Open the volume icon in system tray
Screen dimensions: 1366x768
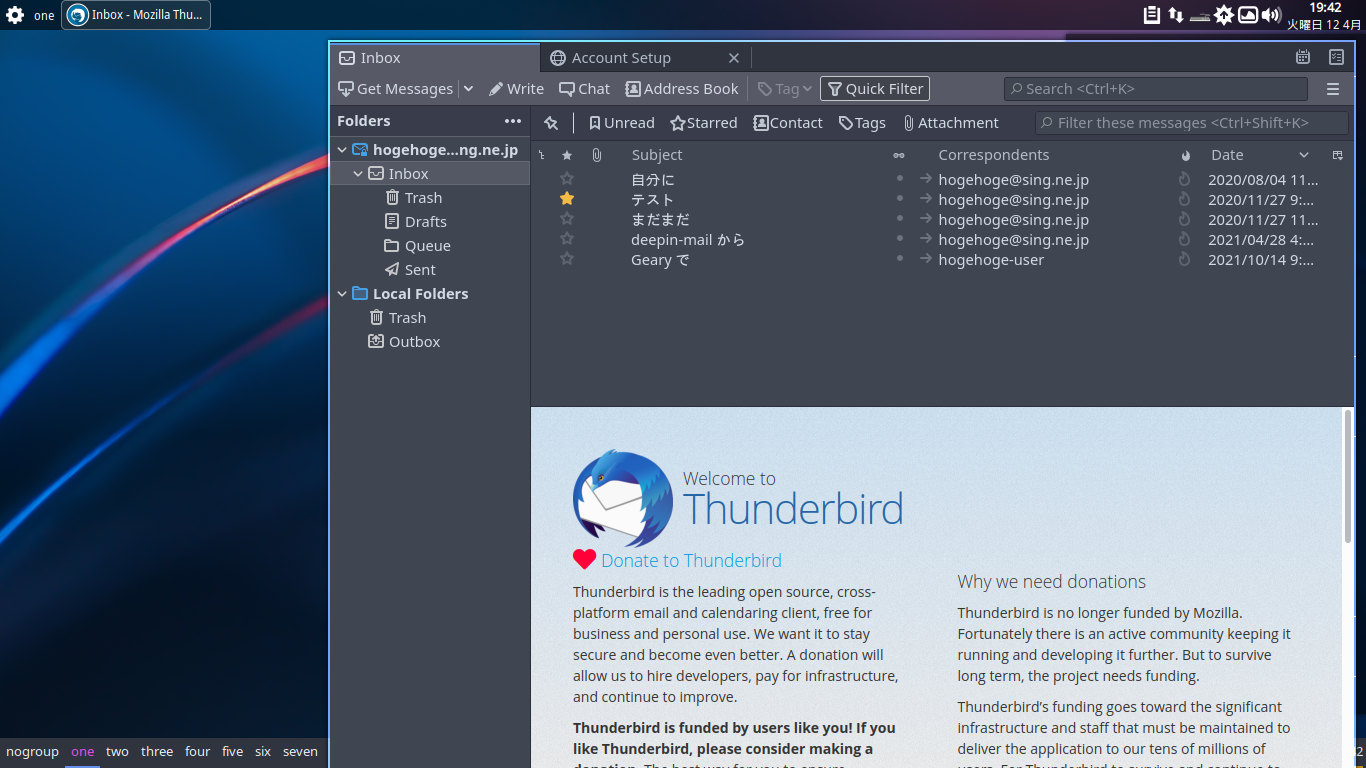point(1271,15)
